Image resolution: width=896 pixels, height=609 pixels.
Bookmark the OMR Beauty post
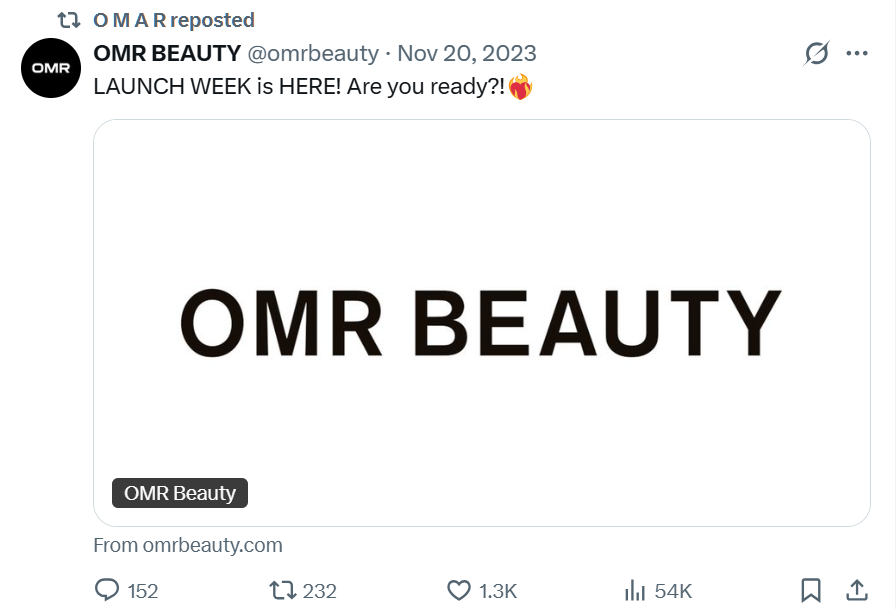[811, 590]
